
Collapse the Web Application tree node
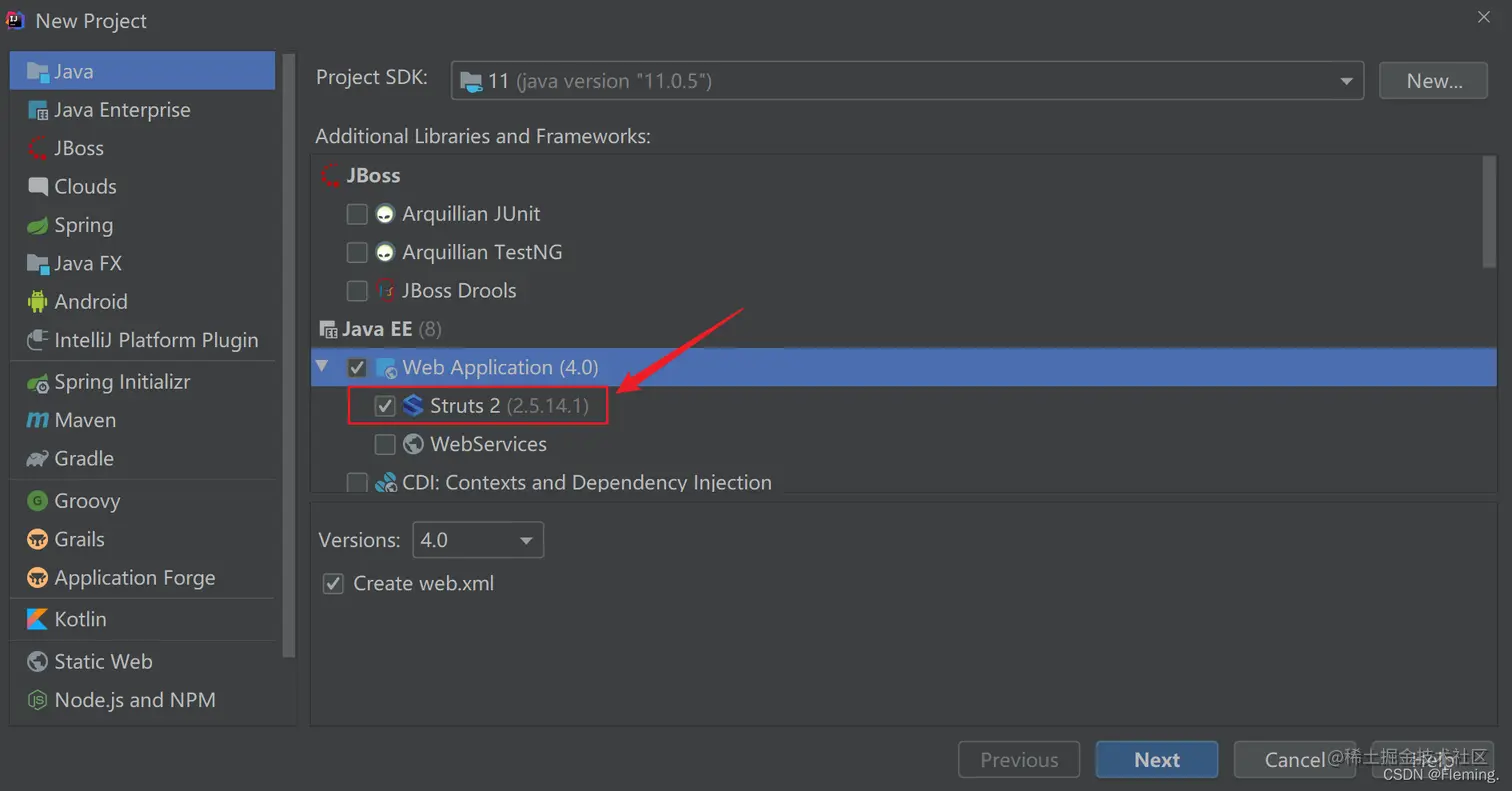(x=322, y=367)
